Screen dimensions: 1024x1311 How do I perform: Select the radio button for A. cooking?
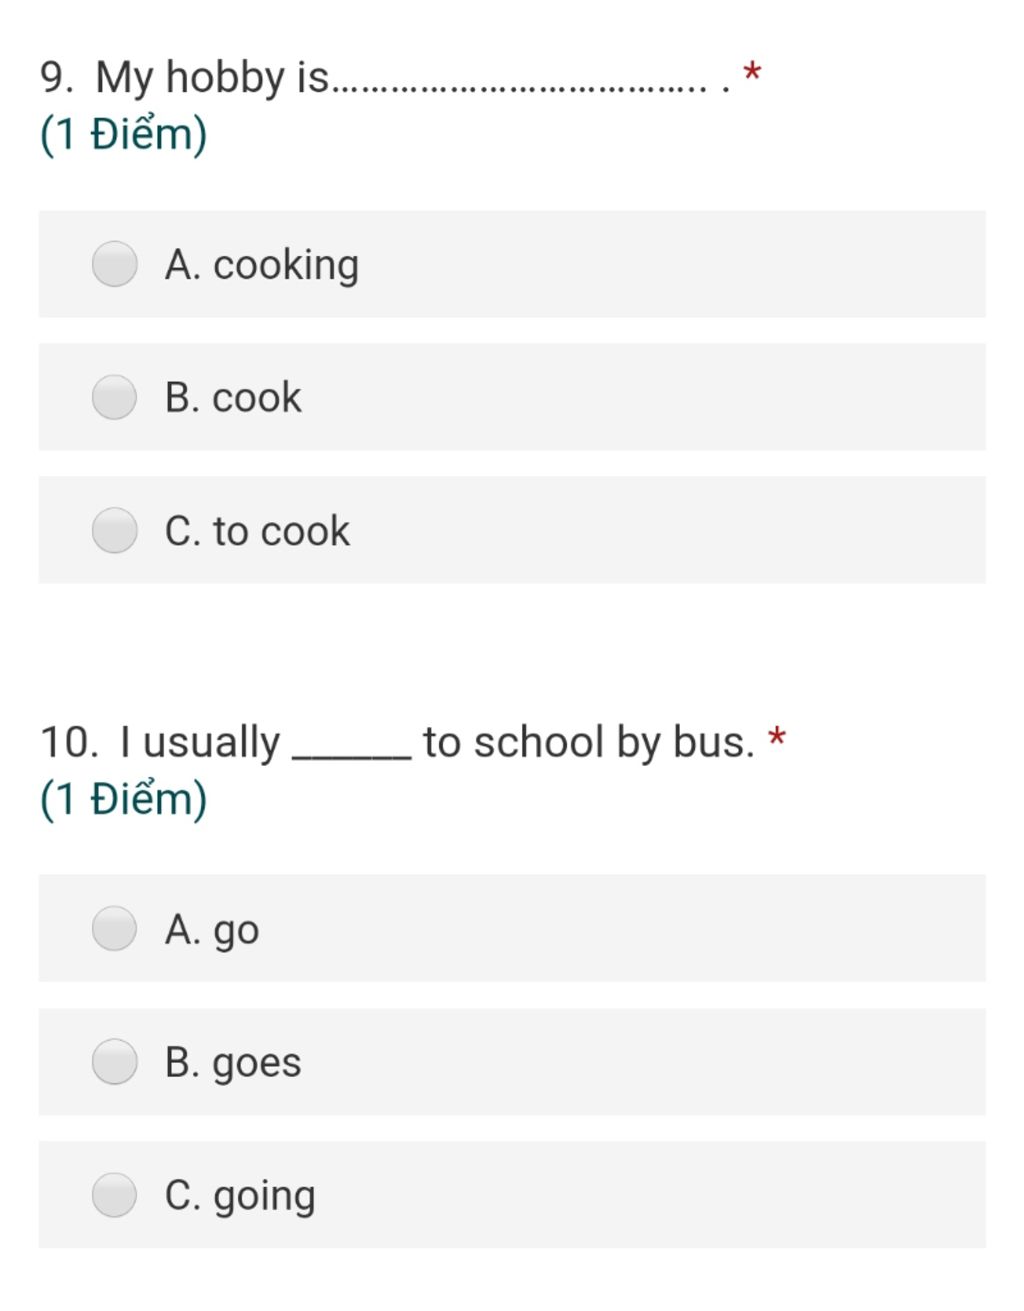coord(115,265)
